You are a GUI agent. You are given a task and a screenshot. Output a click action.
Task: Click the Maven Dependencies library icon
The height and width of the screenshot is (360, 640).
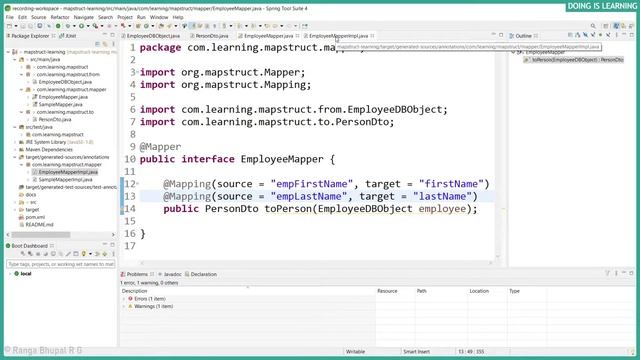(x=21, y=149)
